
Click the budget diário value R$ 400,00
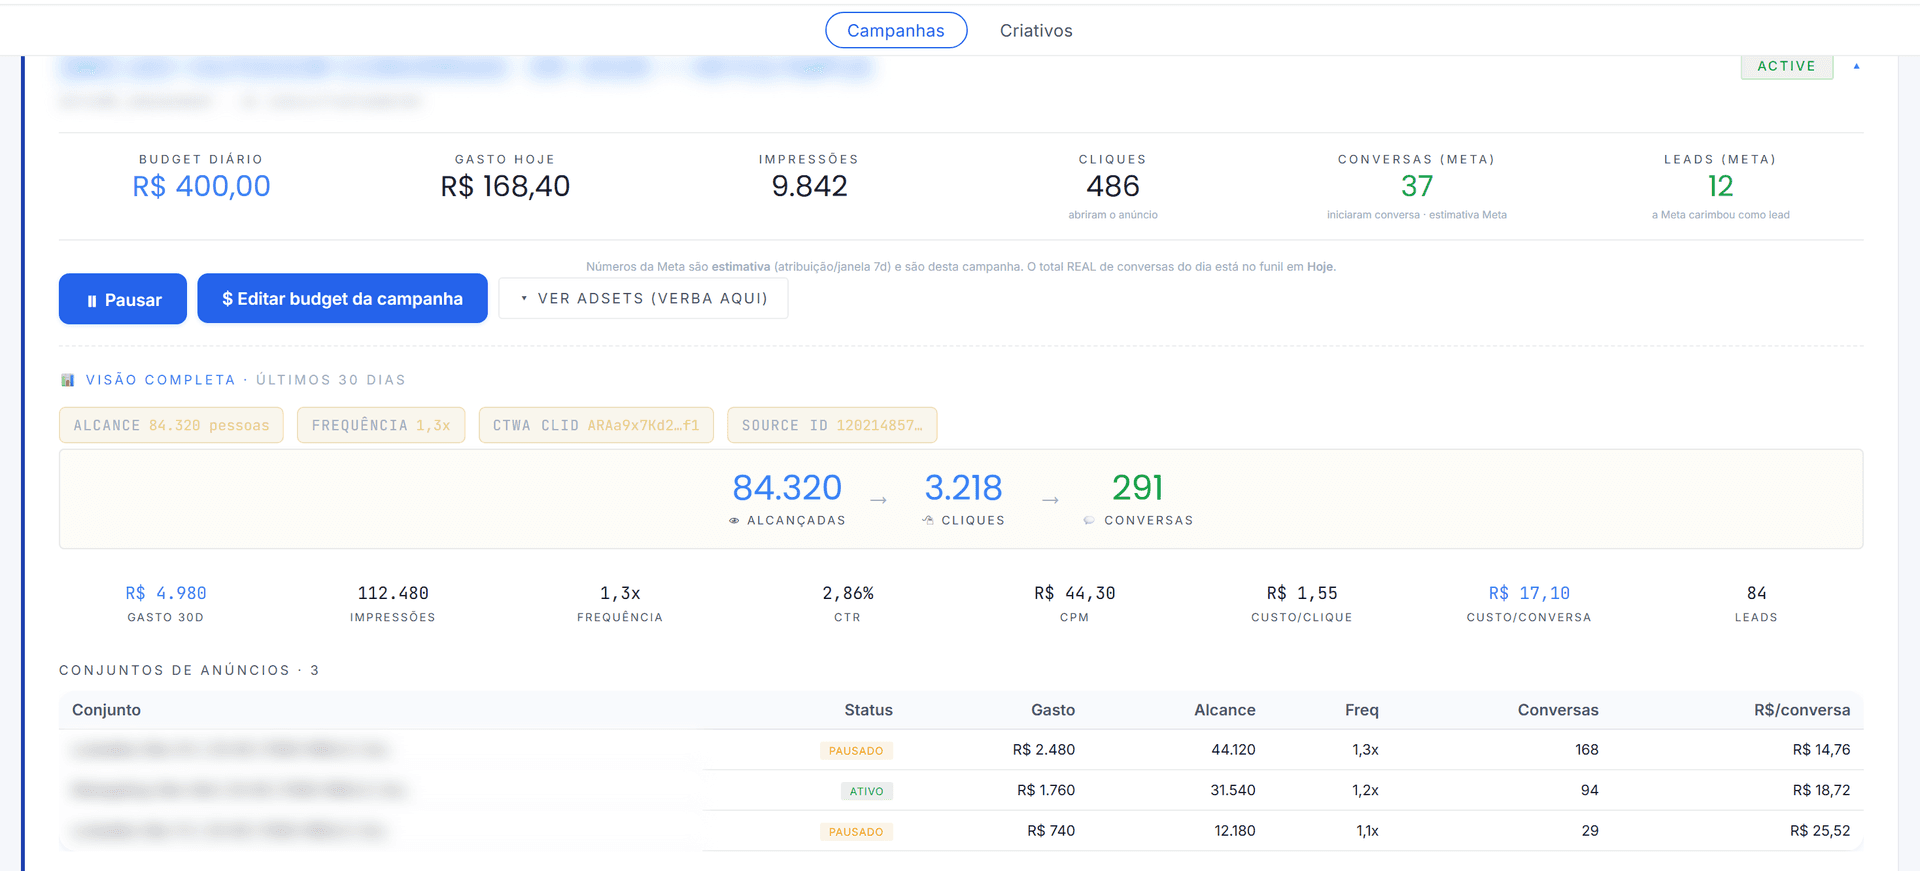(x=201, y=186)
